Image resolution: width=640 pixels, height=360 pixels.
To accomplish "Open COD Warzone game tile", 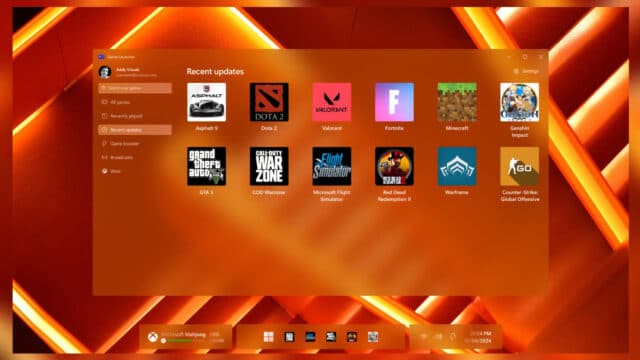I will click(269, 166).
